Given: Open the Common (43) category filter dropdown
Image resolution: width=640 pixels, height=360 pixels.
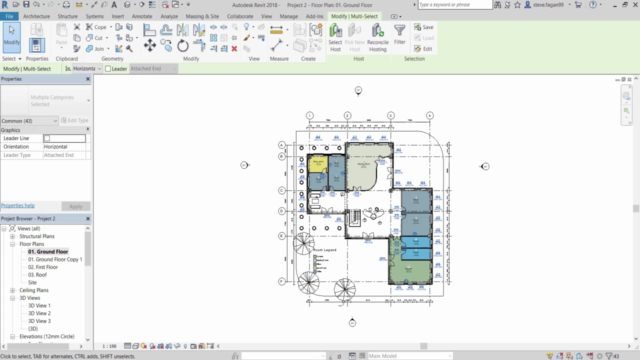Looking at the screenshot, I should tap(29, 121).
